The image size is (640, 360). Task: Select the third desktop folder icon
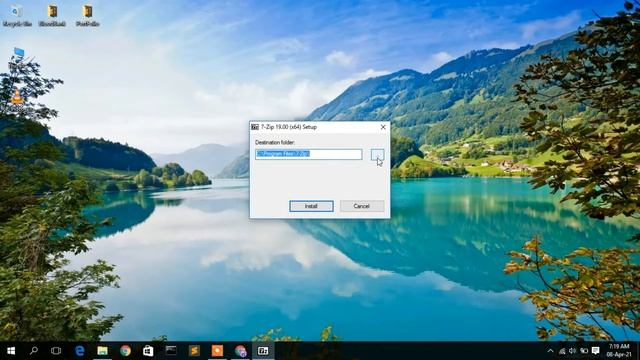87,16
